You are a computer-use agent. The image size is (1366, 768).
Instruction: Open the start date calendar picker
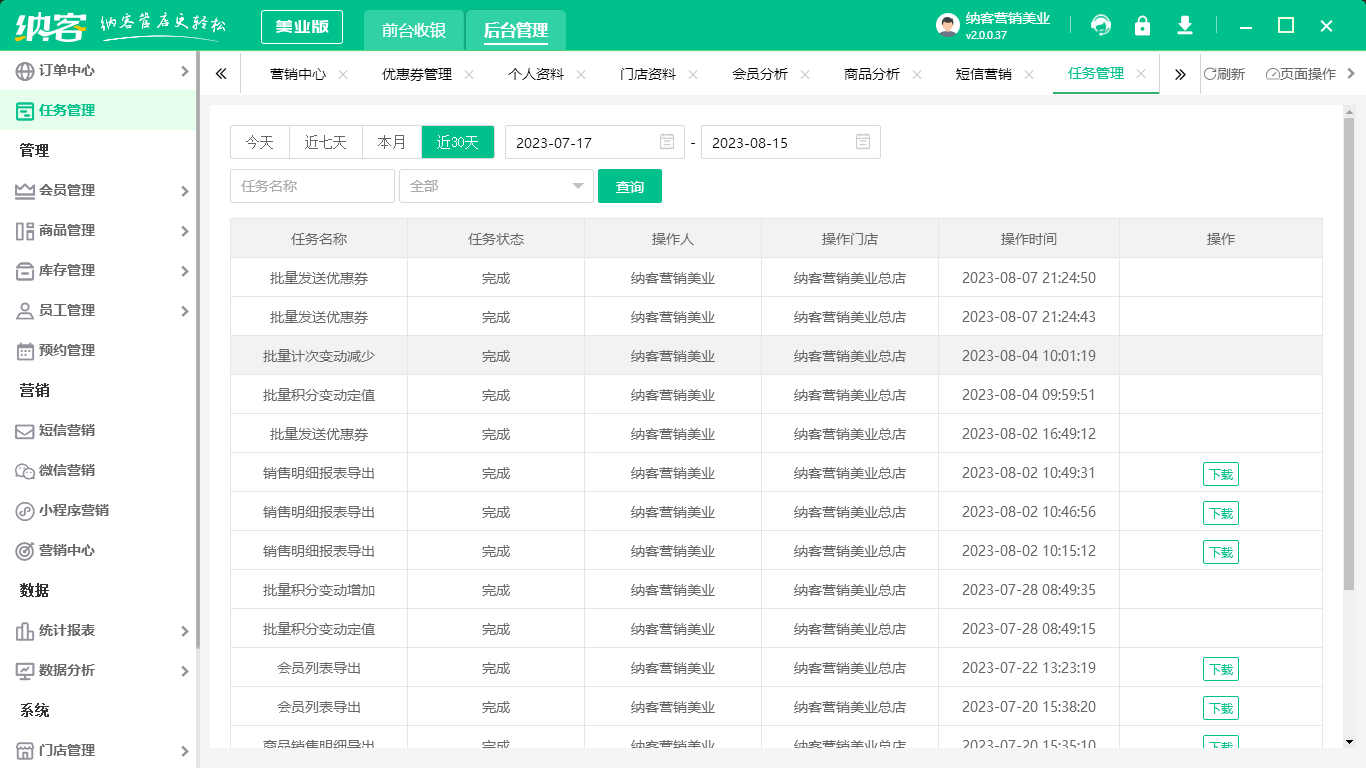pyautogui.click(x=666, y=142)
